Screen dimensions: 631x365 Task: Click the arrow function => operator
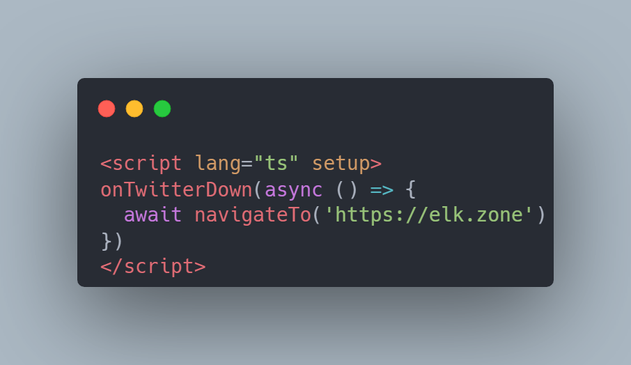(382, 190)
